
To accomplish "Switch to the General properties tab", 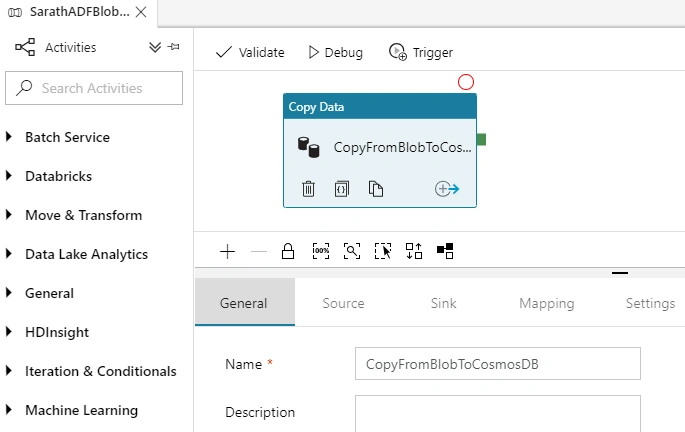I will click(x=245, y=303).
